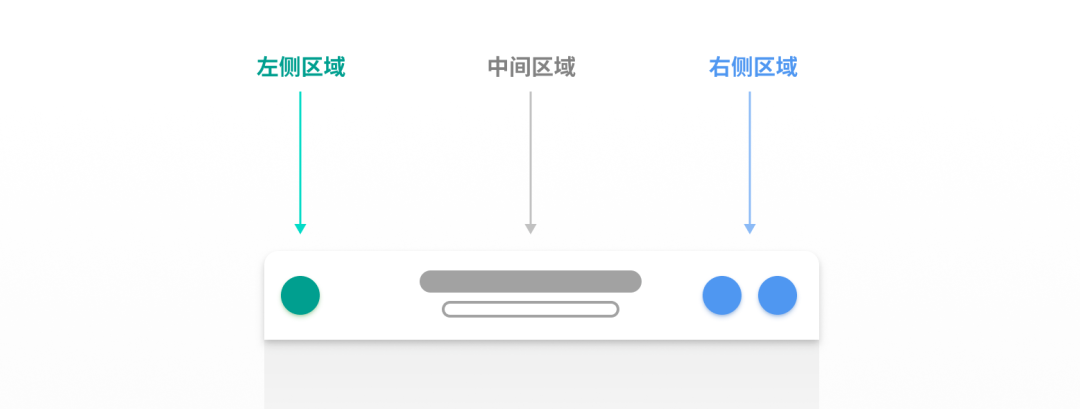Screen dimensions: 1080x409
Task: Click the character 域 in the blue label
Action: [787, 67]
